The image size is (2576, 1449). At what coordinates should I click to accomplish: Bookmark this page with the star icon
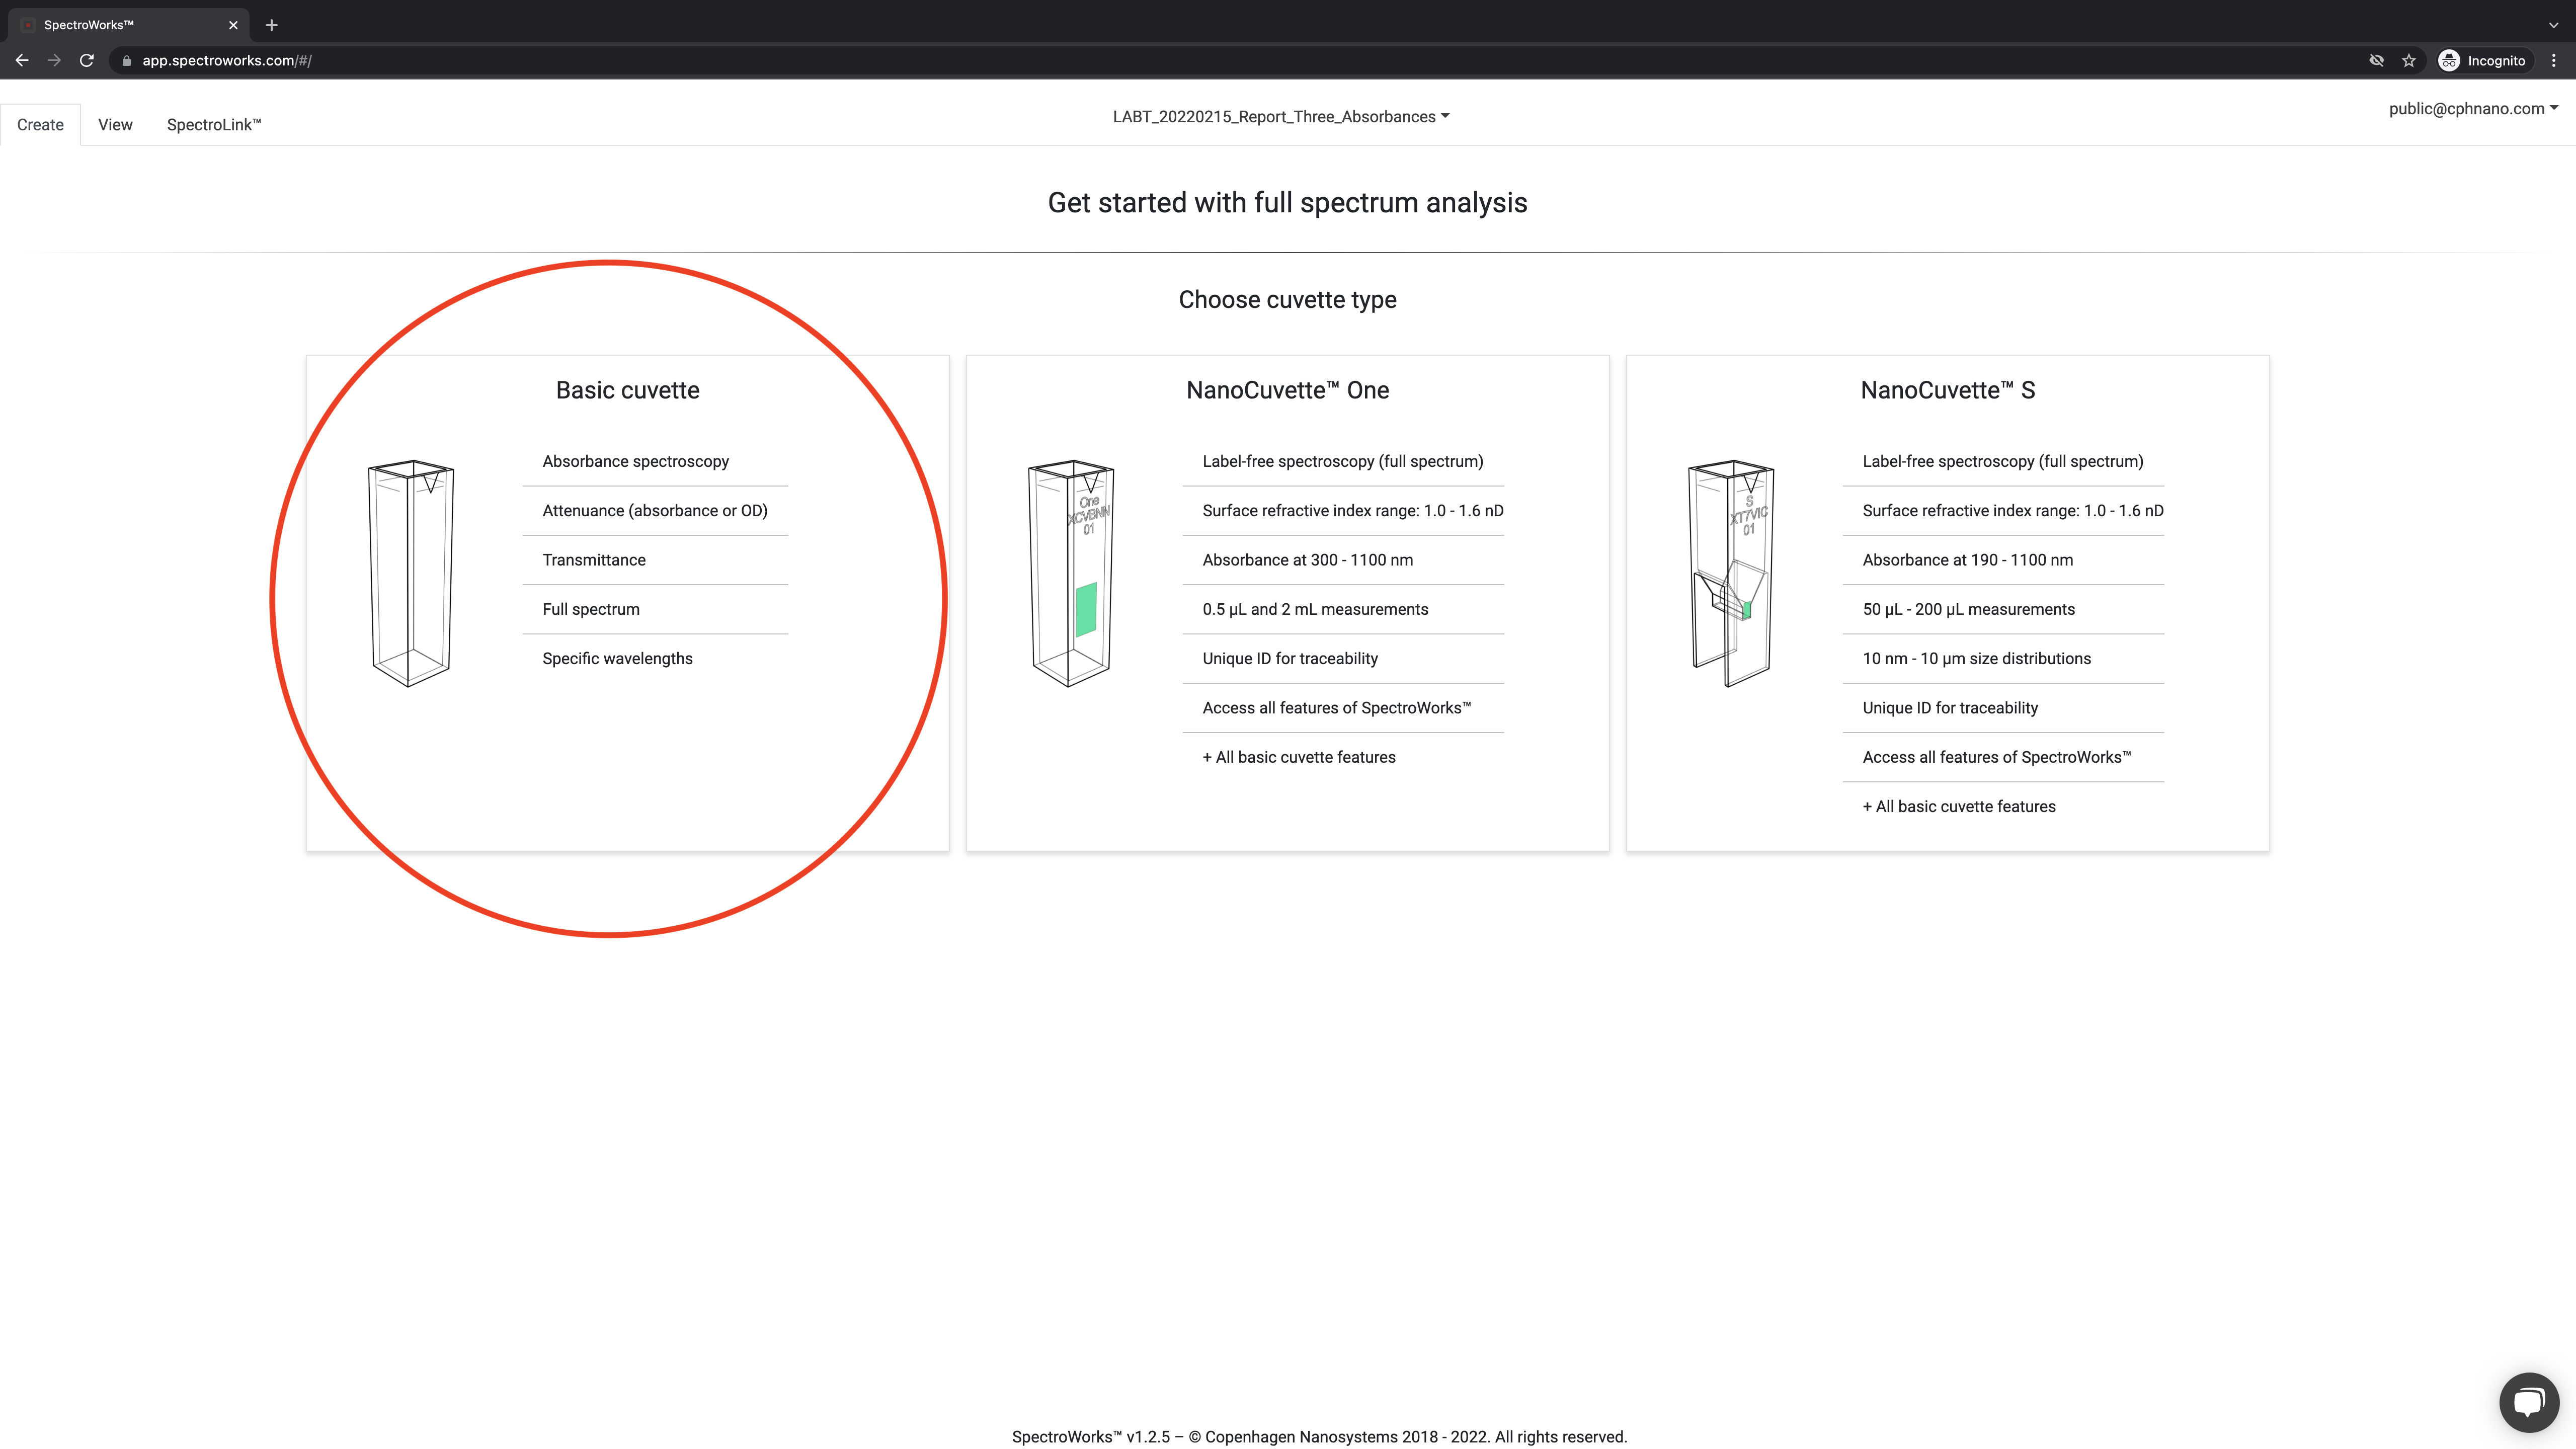(x=2409, y=61)
